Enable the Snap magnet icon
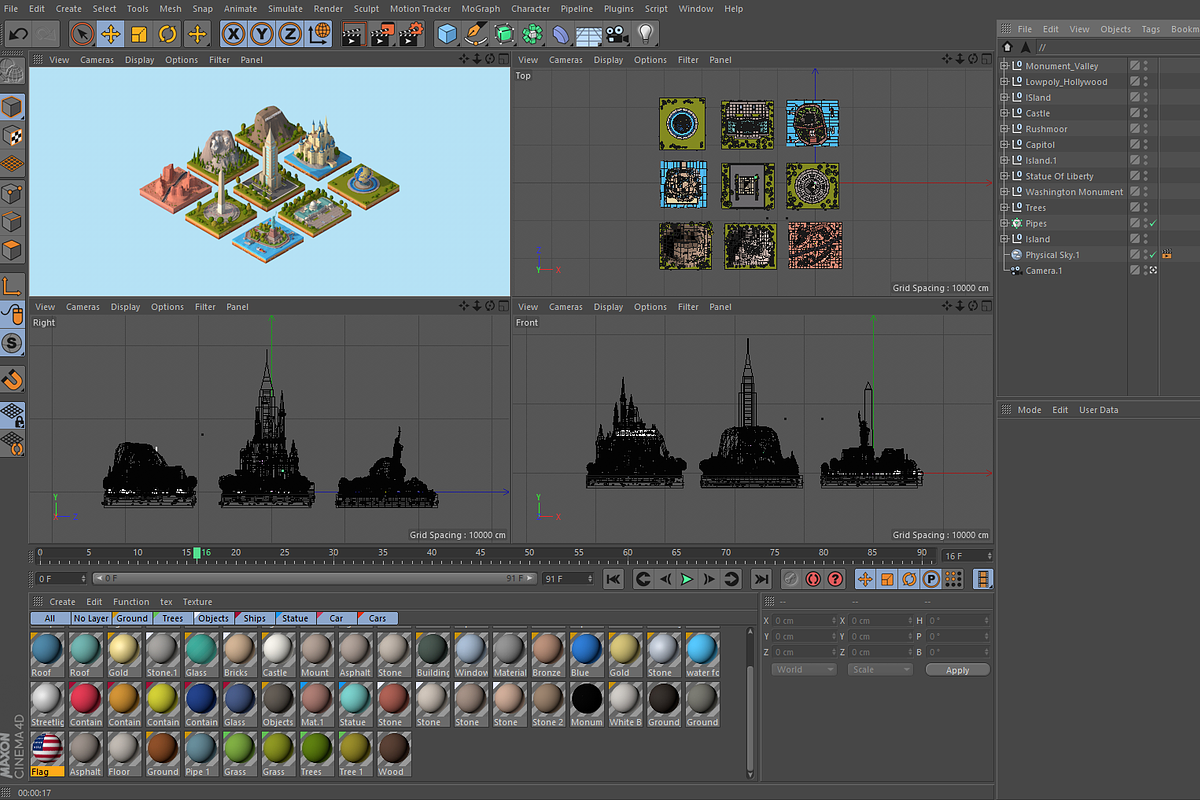The image size is (1200, 800). click(x=12, y=380)
